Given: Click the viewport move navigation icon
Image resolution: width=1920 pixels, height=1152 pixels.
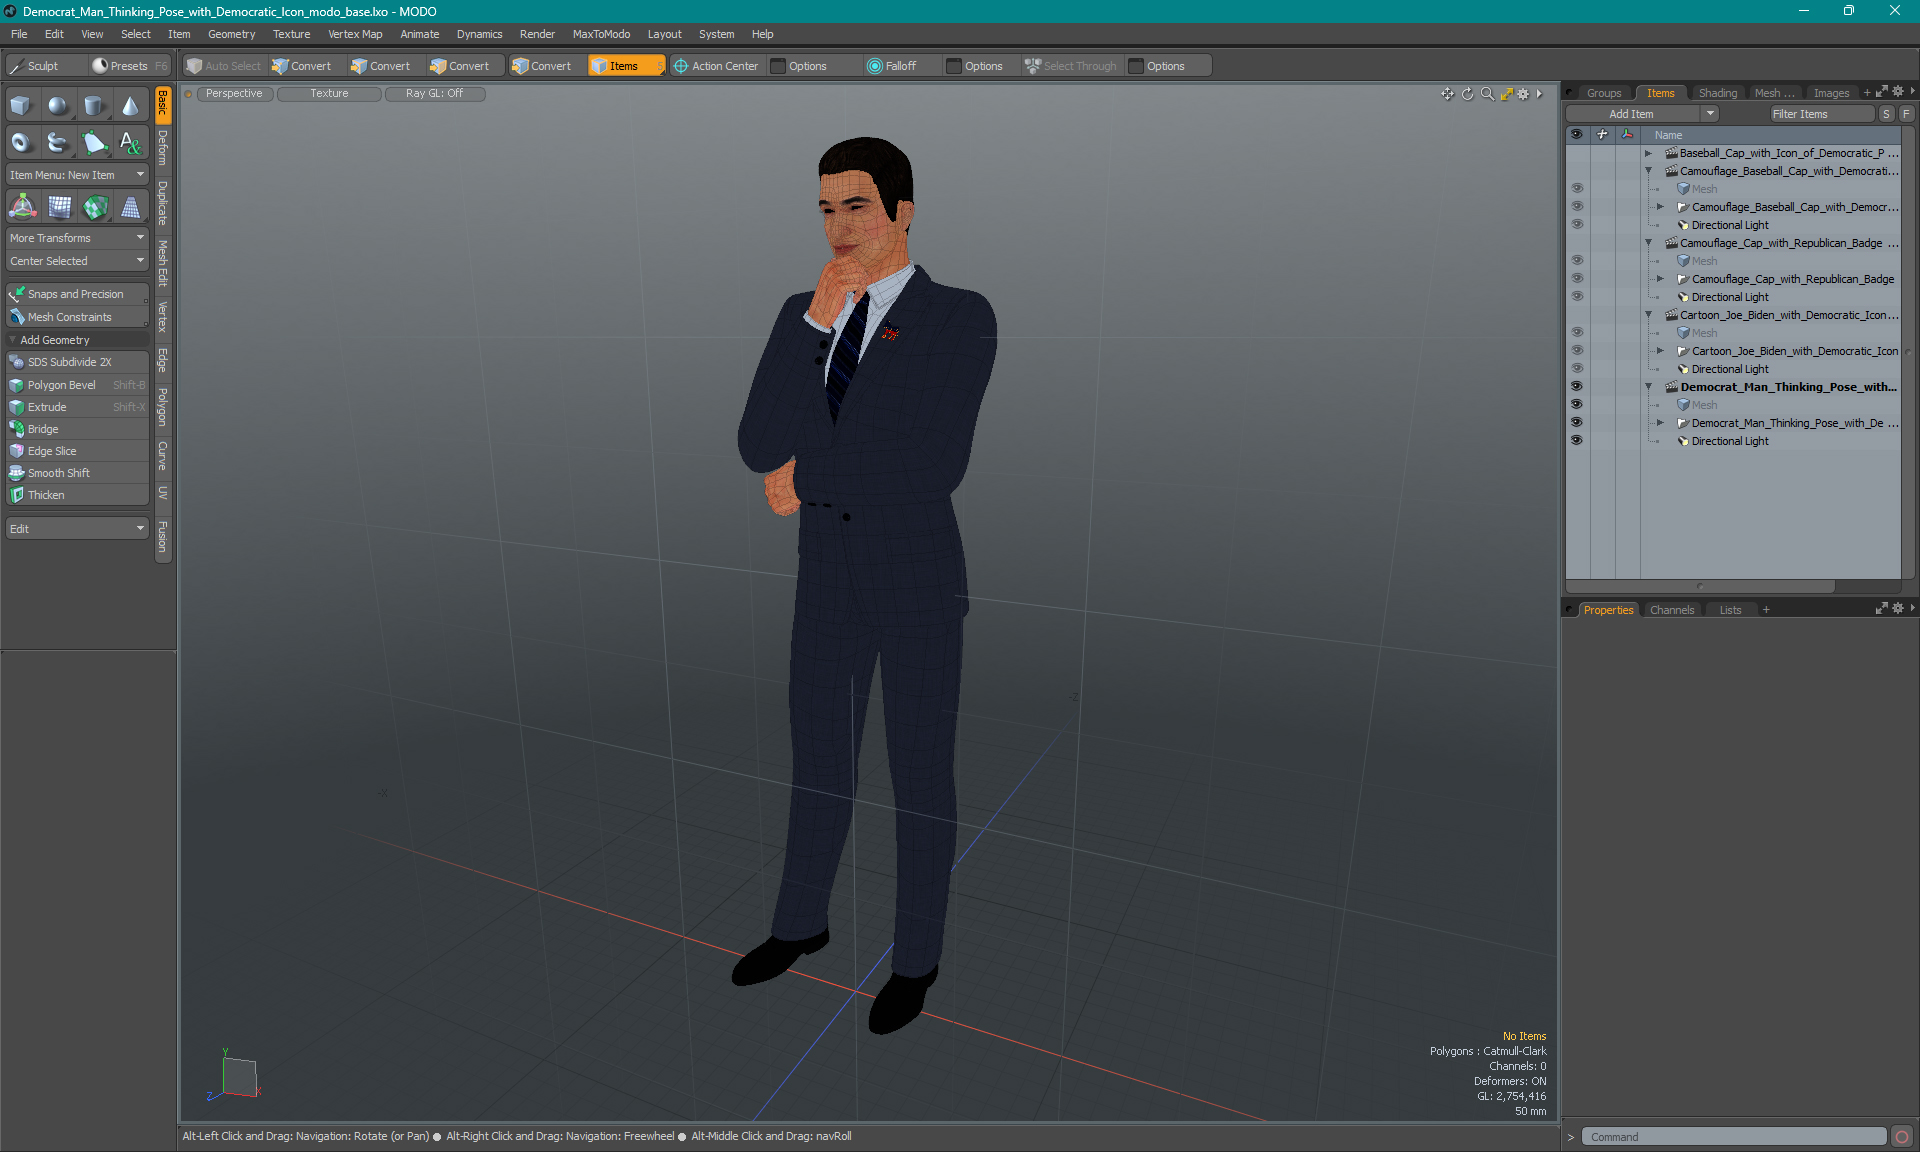Looking at the screenshot, I should (x=1447, y=94).
